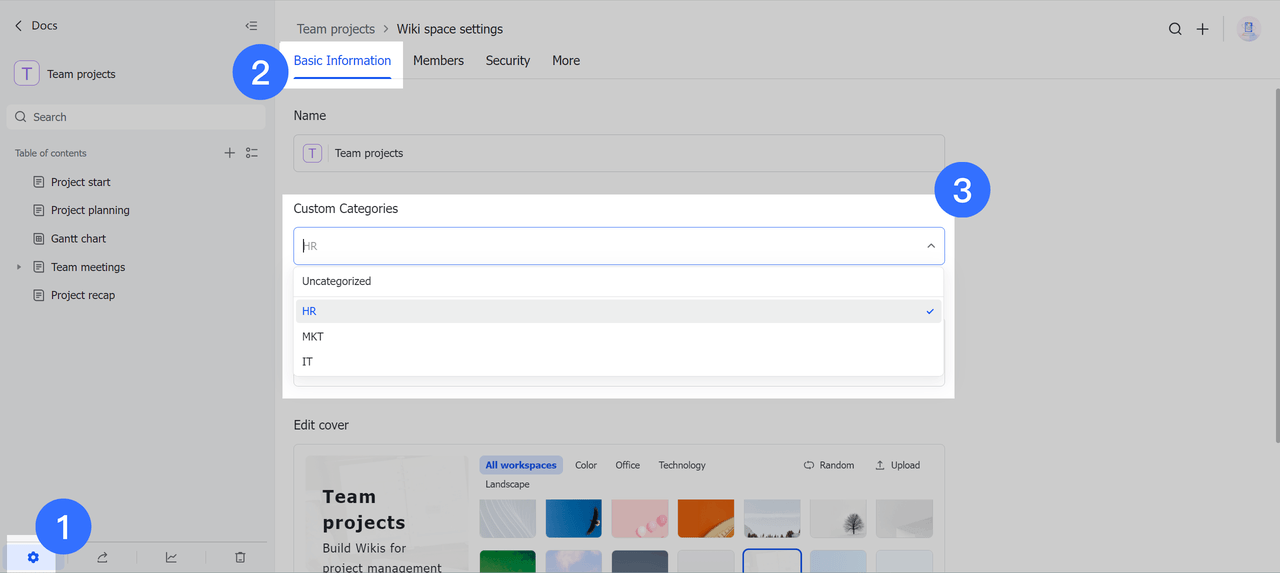
Task: Choose the MKT category option
Action: [619, 336]
